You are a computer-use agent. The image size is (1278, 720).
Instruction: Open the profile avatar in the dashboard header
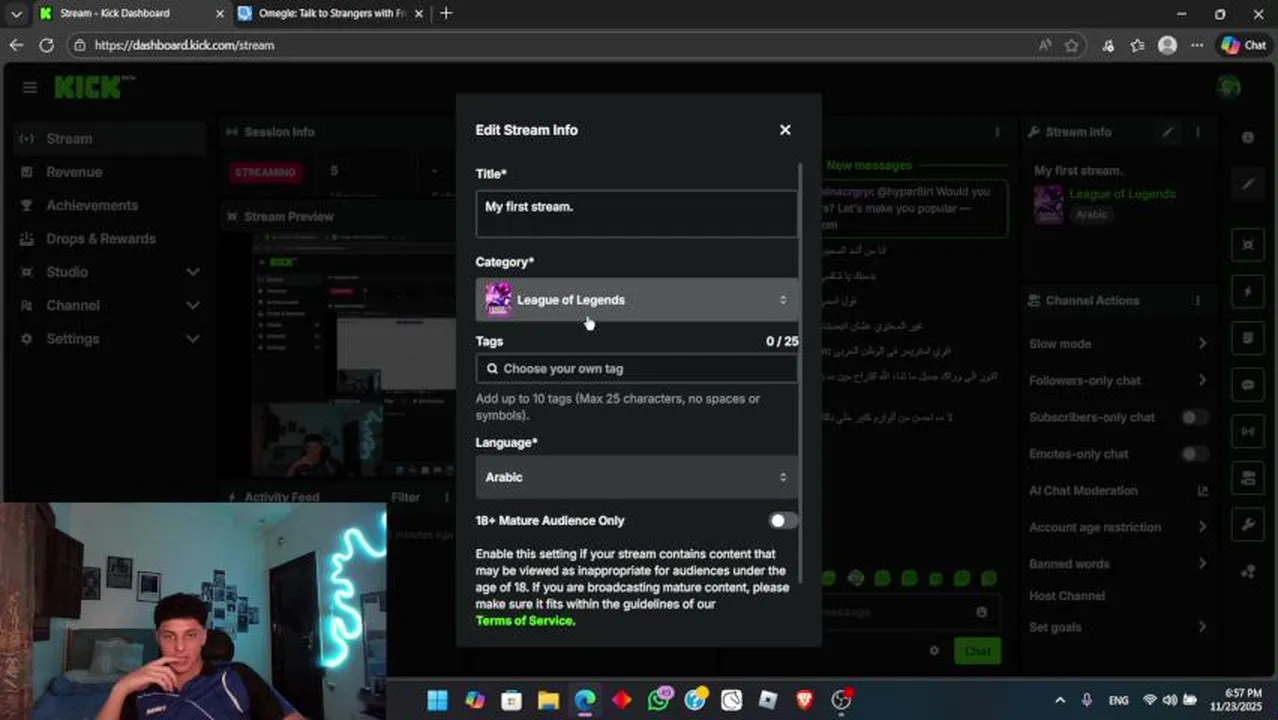tap(1229, 87)
